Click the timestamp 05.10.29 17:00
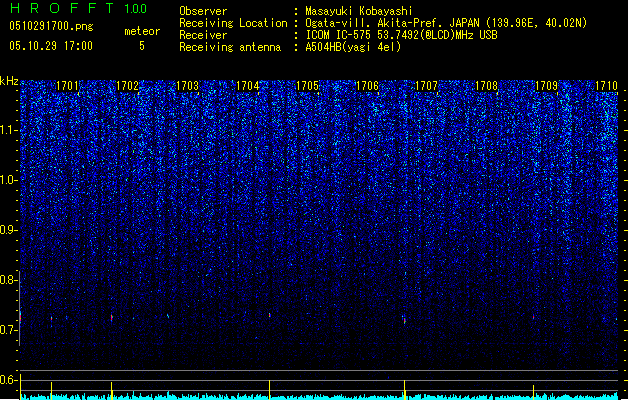 coord(51,46)
